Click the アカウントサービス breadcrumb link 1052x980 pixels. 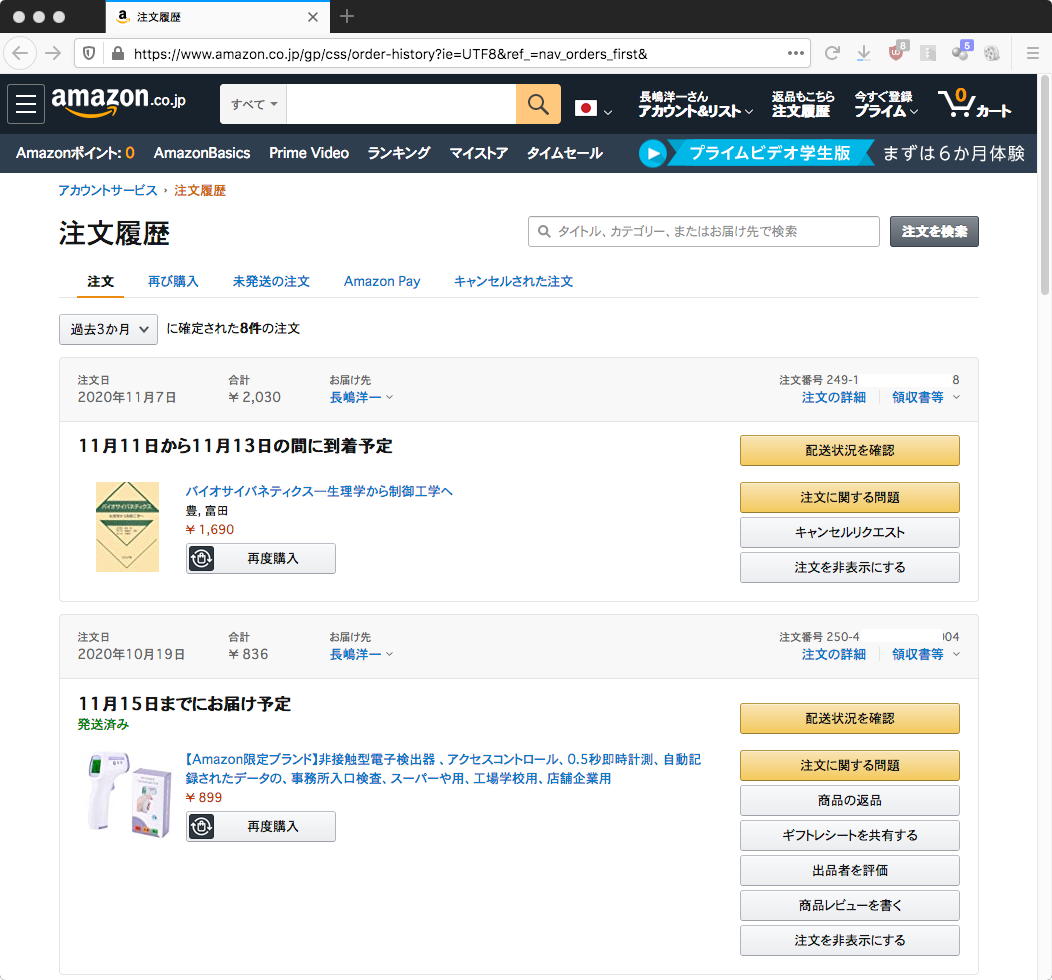coord(107,190)
